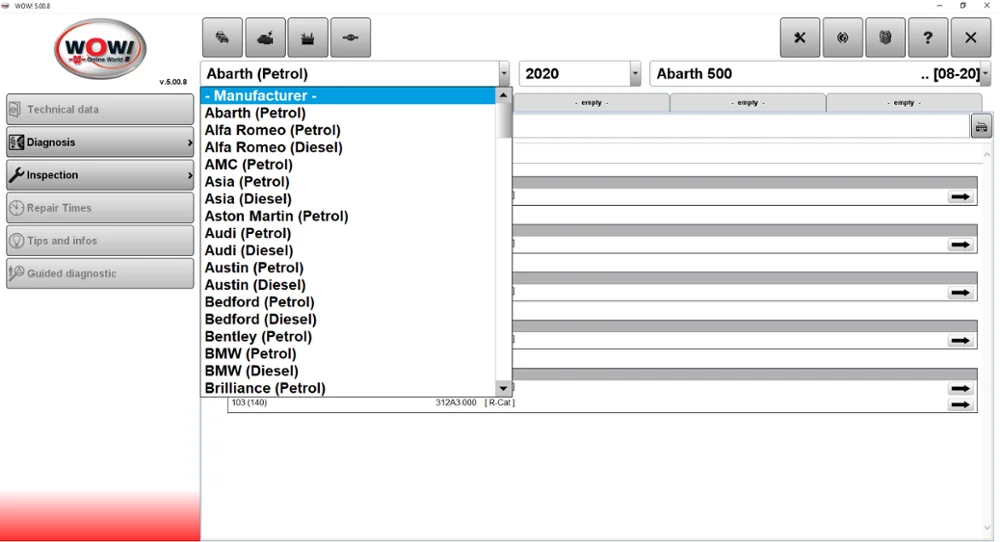The height and width of the screenshot is (542, 1000).
Task: Choose Brilliance (Petrol)
Action: 348,388
